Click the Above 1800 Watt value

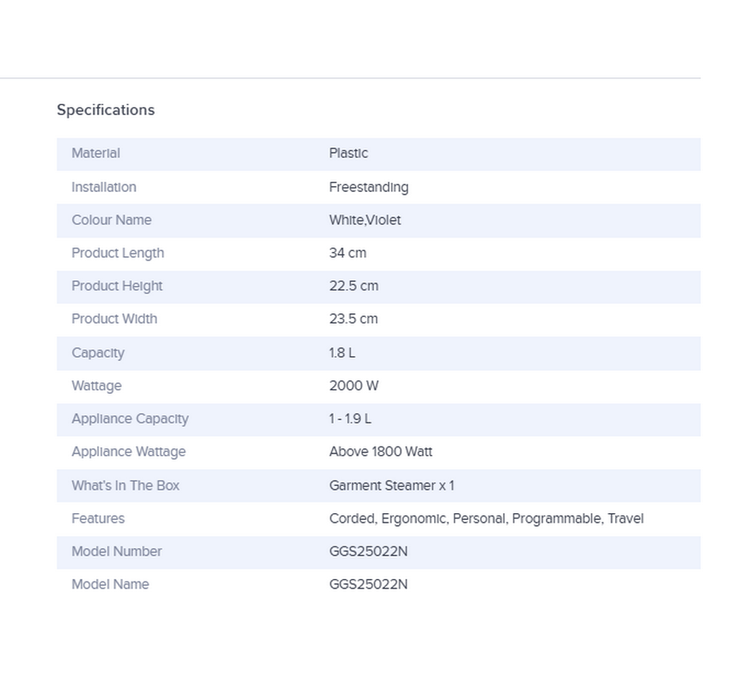[380, 452]
